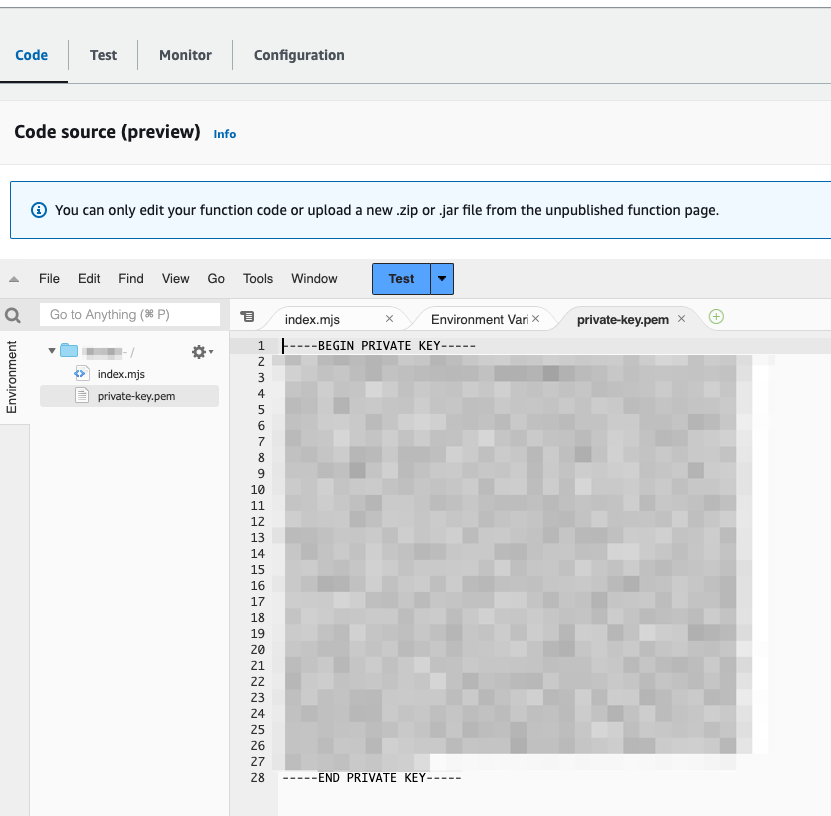Image resolution: width=831 pixels, height=816 pixels.
Task: Select index.mjs in file tree
Action: [x=121, y=374]
